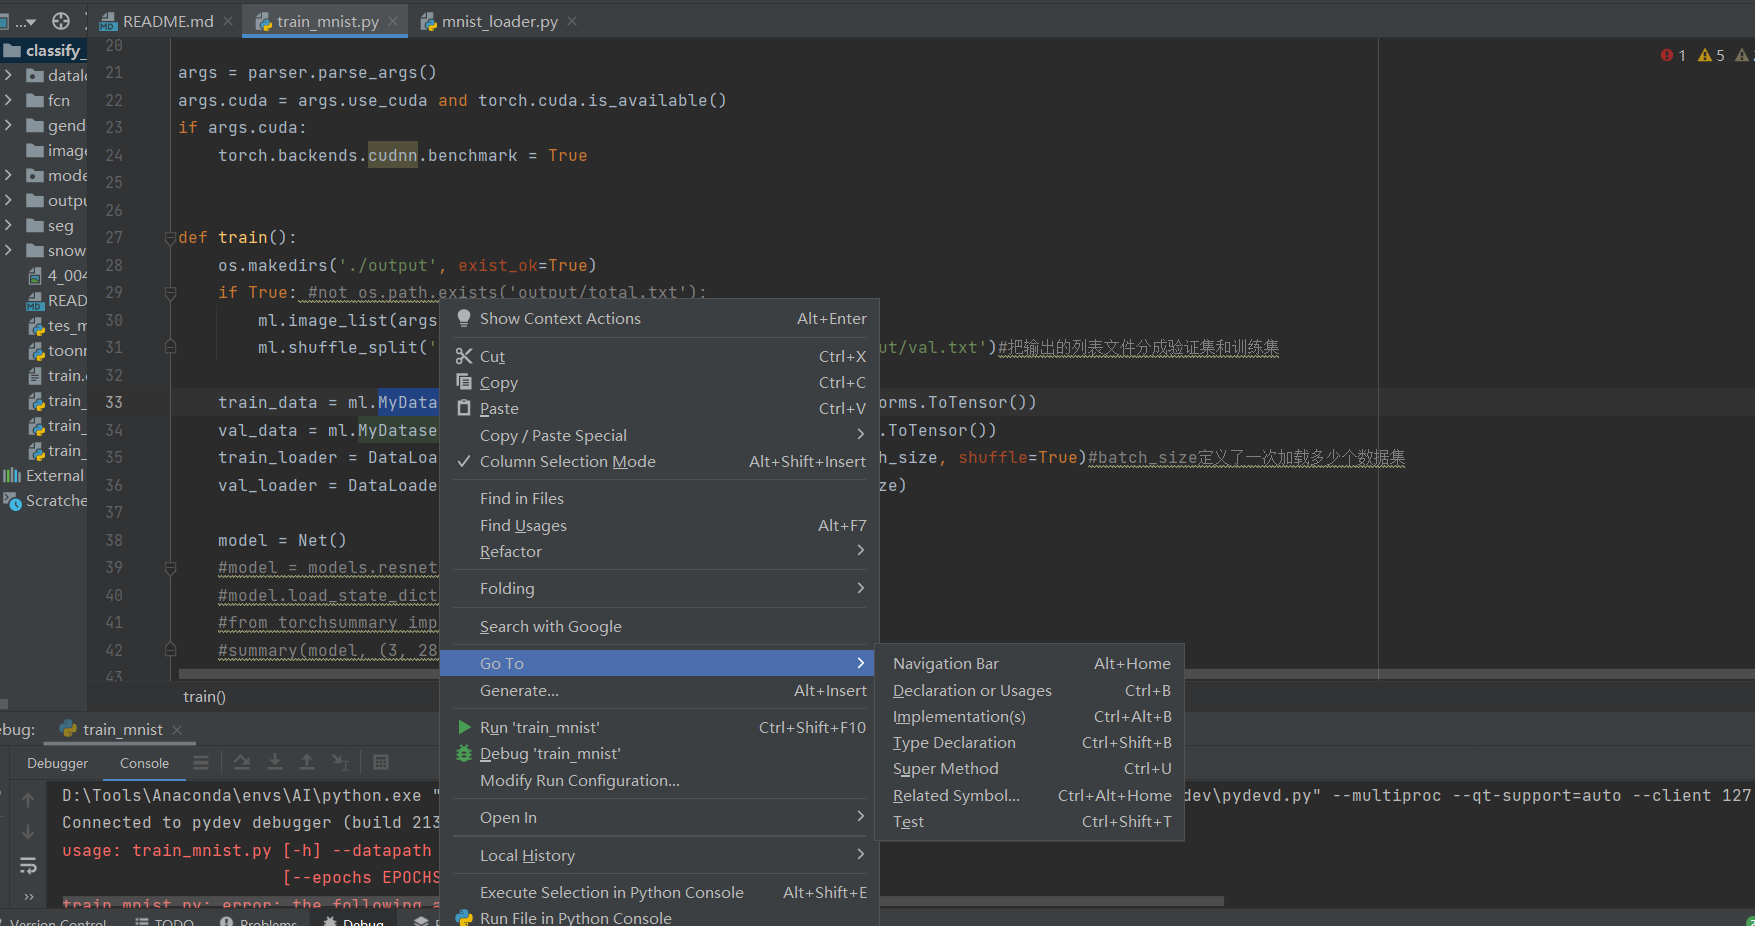The height and width of the screenshot is (926, 1755).
Task: Choose Navigation Bar from Go To submenu
Action: [1031, 663]
